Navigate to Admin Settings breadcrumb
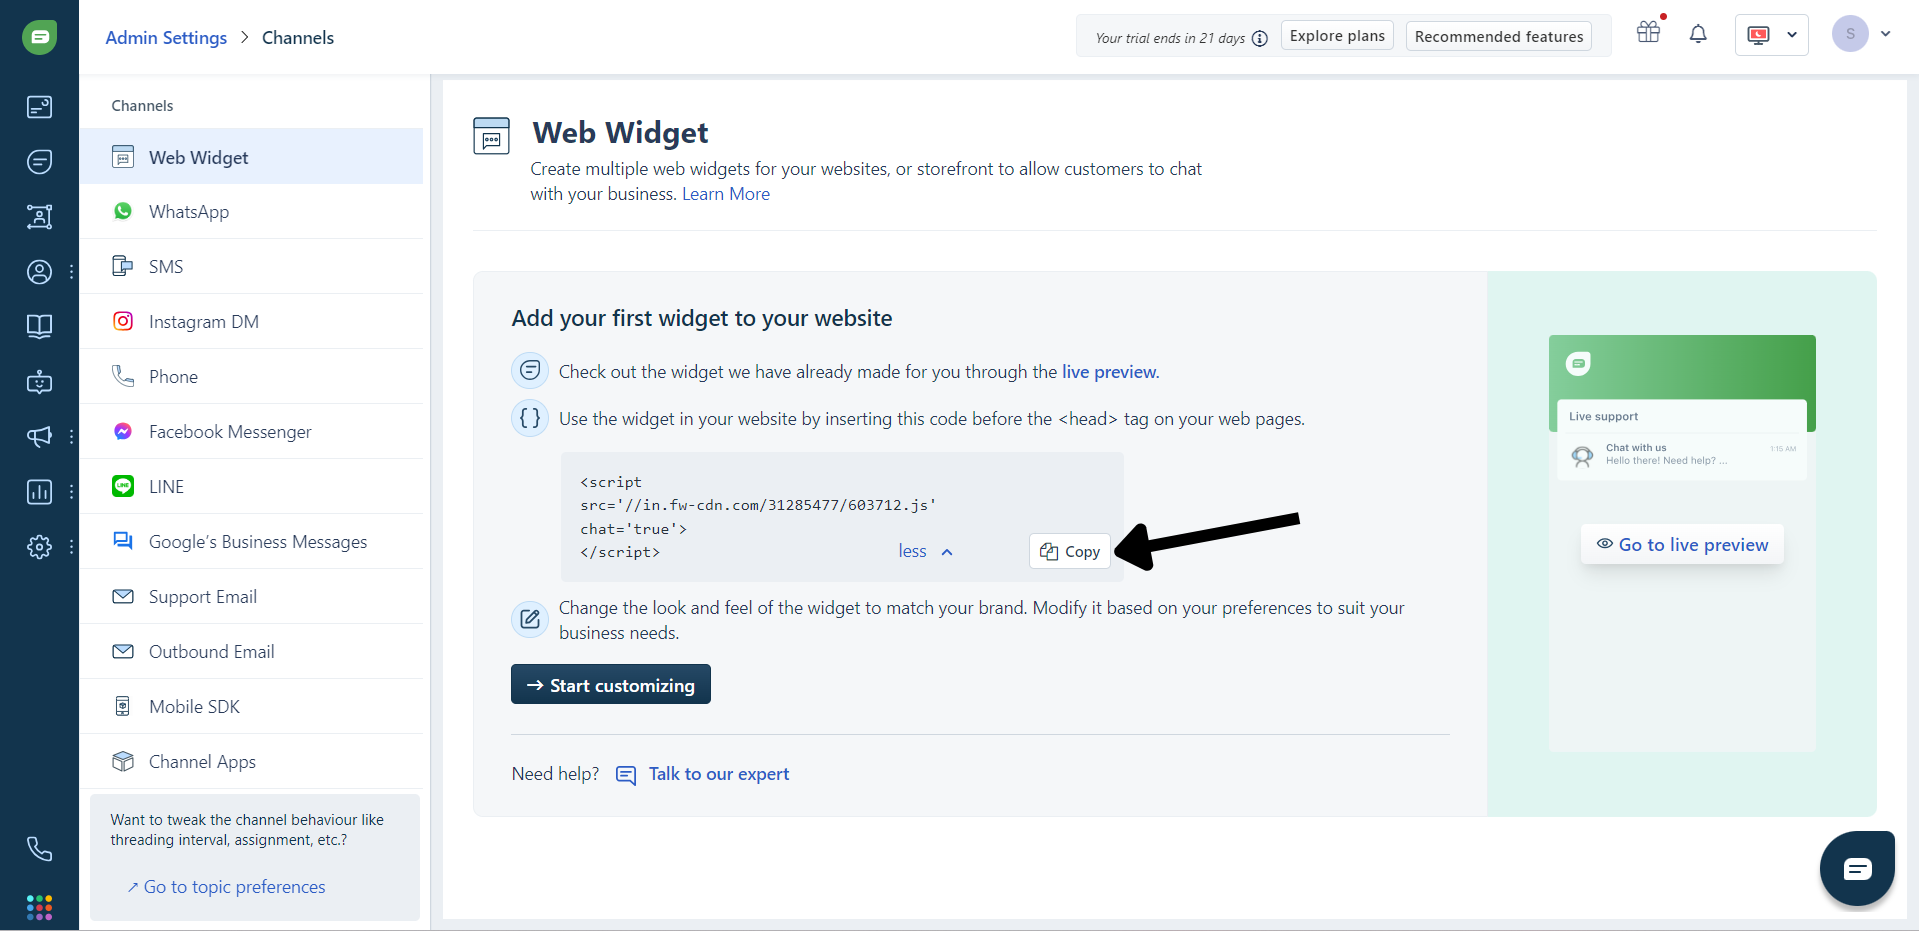 (x=166, y=38)
